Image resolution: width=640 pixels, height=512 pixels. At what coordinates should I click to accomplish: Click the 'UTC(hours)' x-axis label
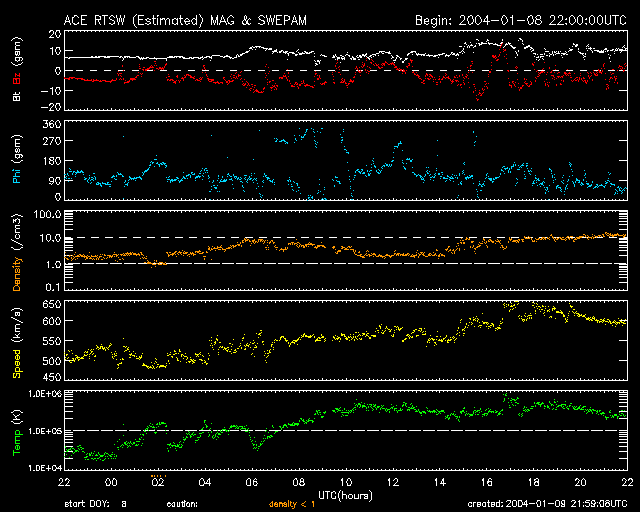345,496
